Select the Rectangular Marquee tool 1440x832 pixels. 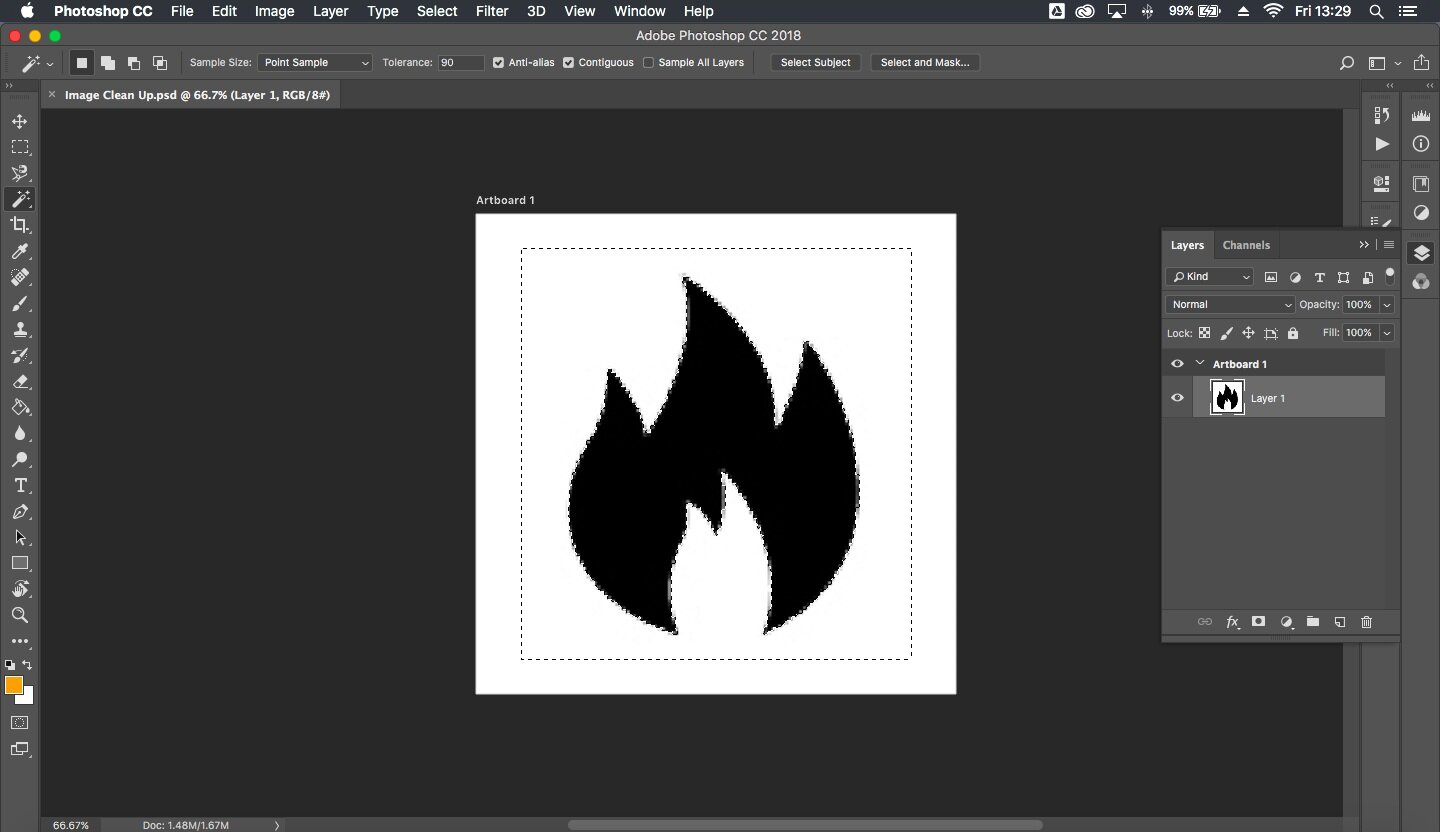pyautogui.click(x=19, y=147)
